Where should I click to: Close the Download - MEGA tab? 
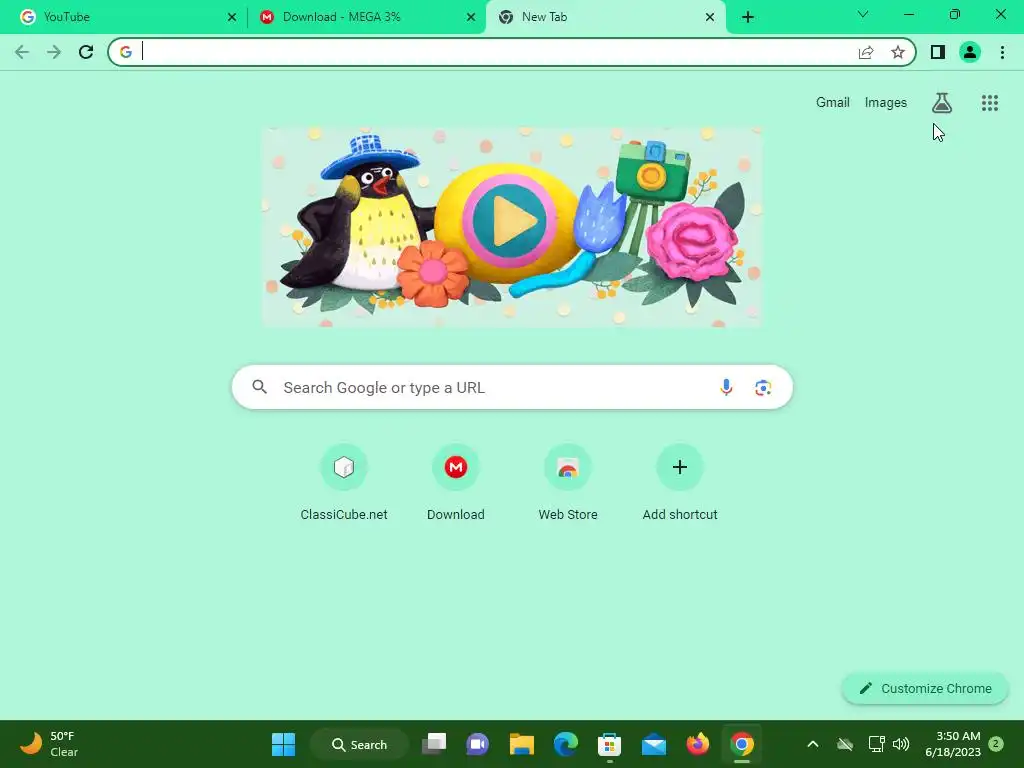471,17
